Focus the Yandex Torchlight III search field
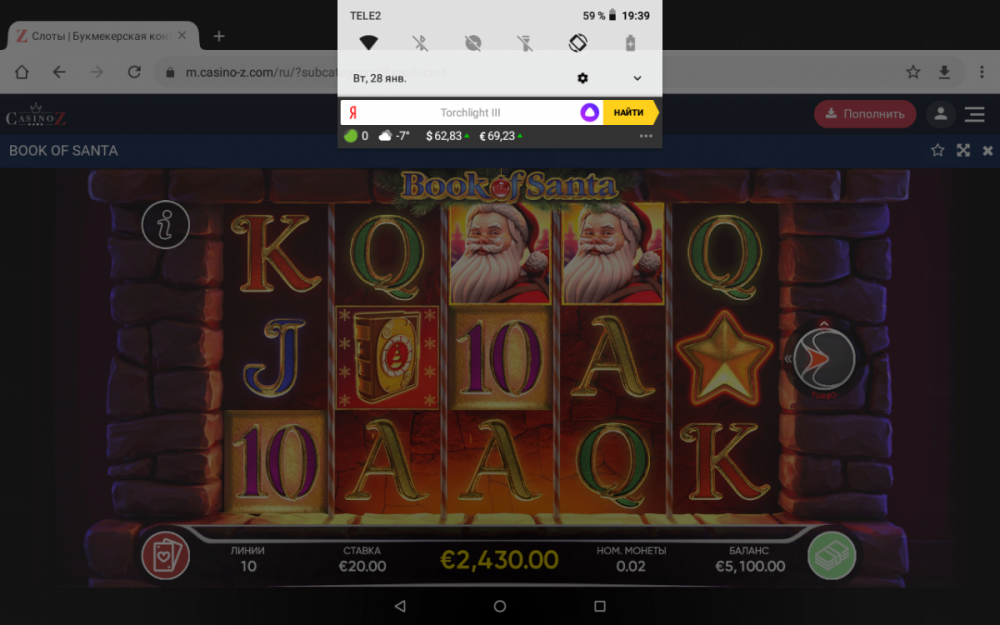The image size is (1000, 625). [x=470, y=113]
